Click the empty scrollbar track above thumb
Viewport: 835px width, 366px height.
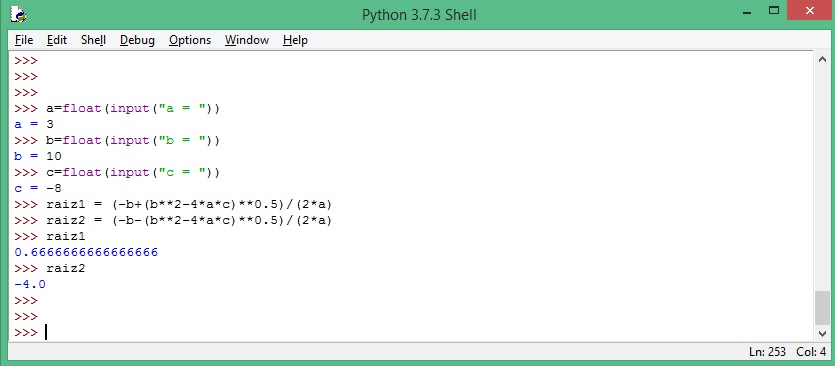822,178
